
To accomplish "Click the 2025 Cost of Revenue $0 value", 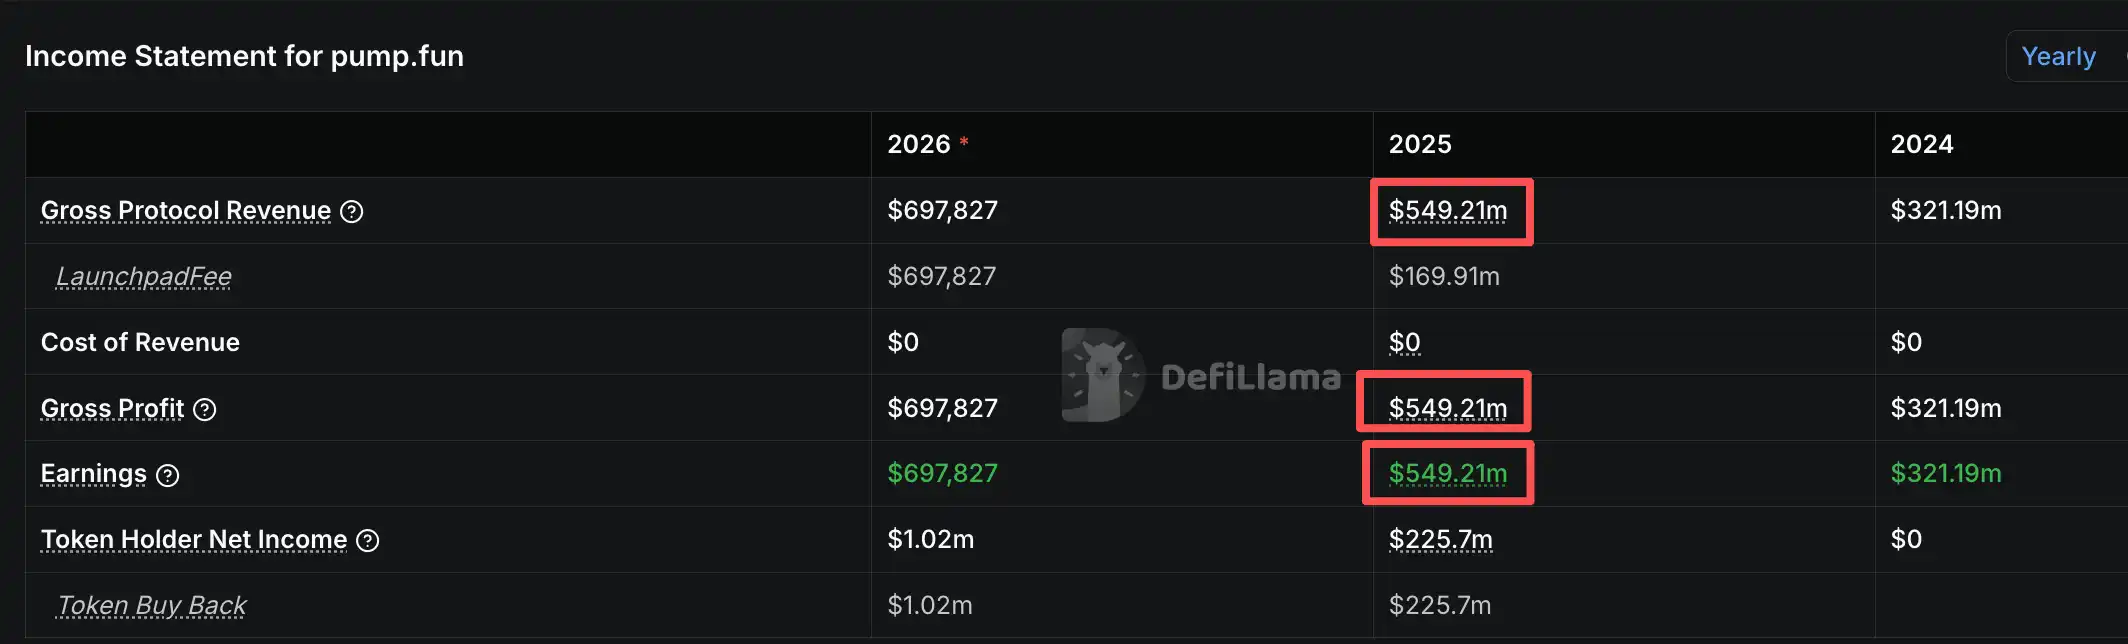I will pyautogui.click(x=1405, y=343).
